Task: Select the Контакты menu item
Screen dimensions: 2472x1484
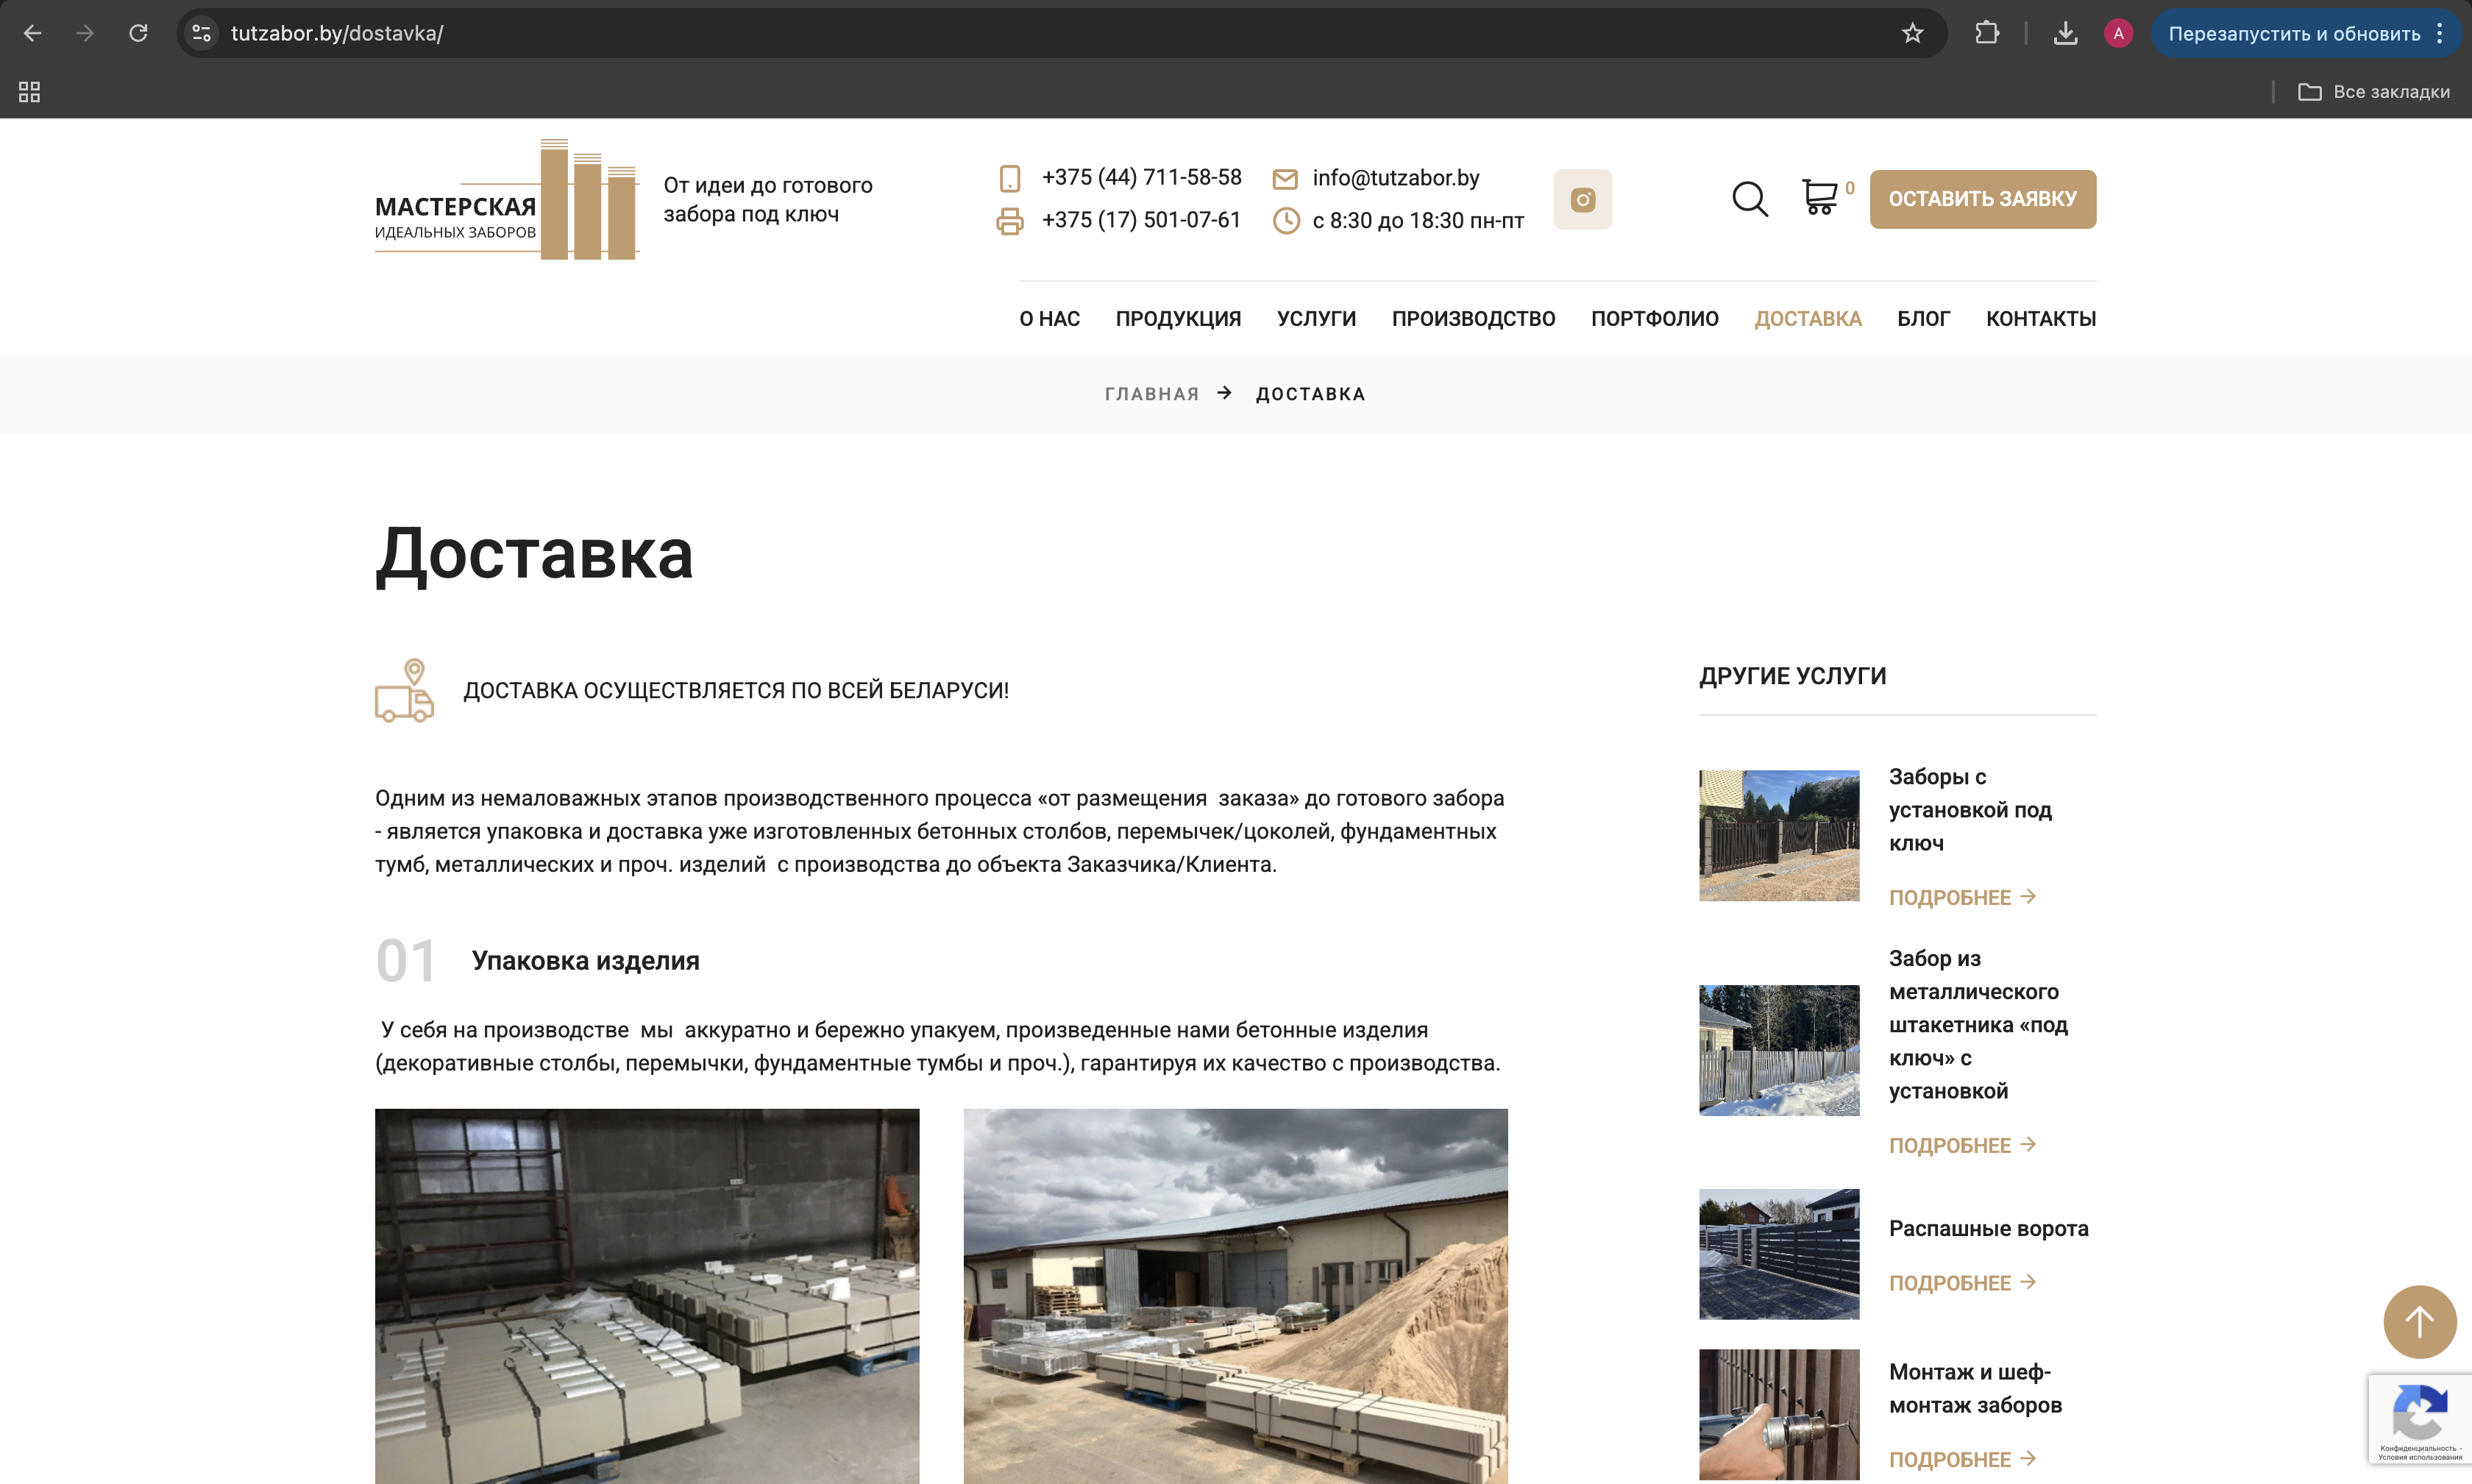Action: click(2040, 319)
